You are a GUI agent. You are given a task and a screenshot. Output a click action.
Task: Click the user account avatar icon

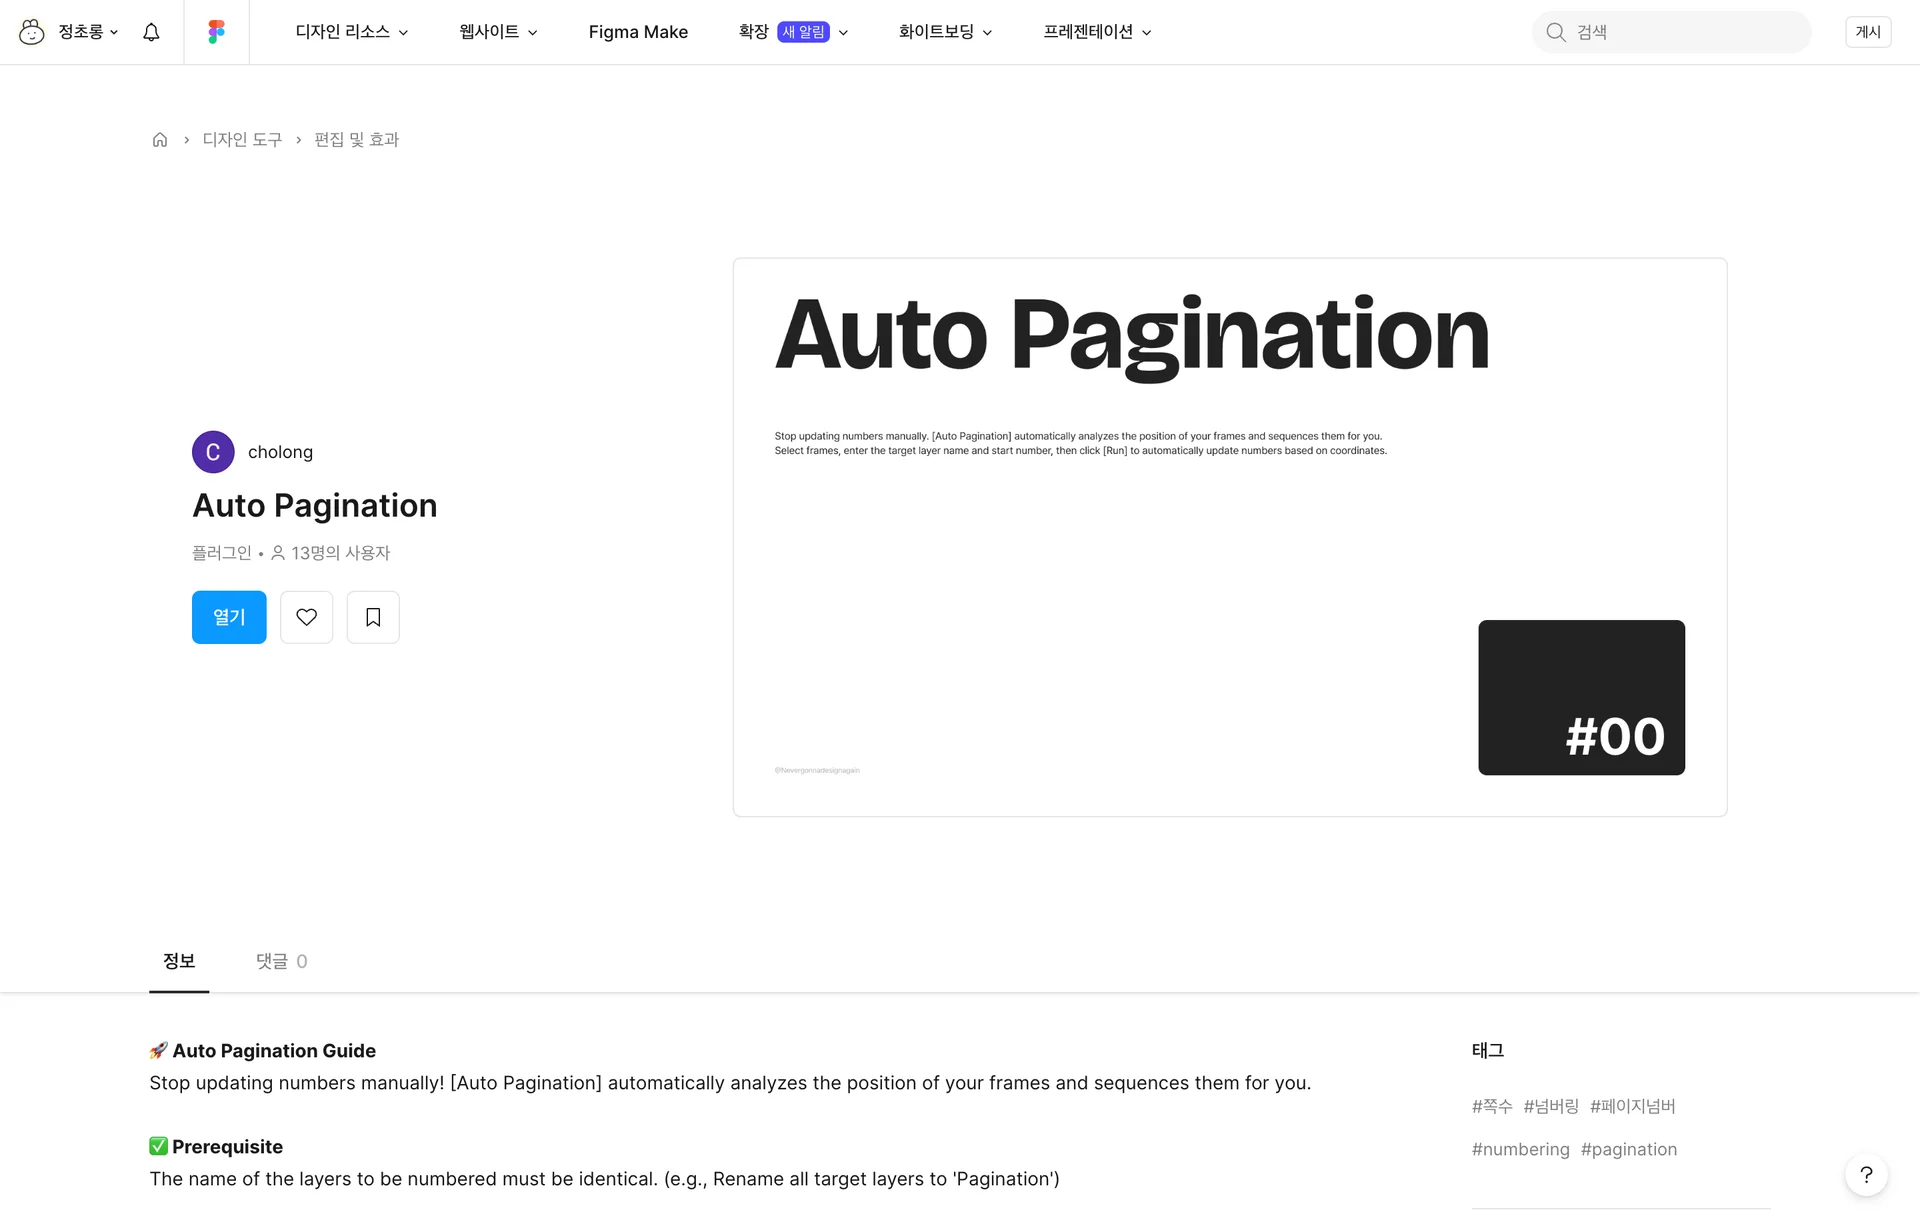point(32,32)
